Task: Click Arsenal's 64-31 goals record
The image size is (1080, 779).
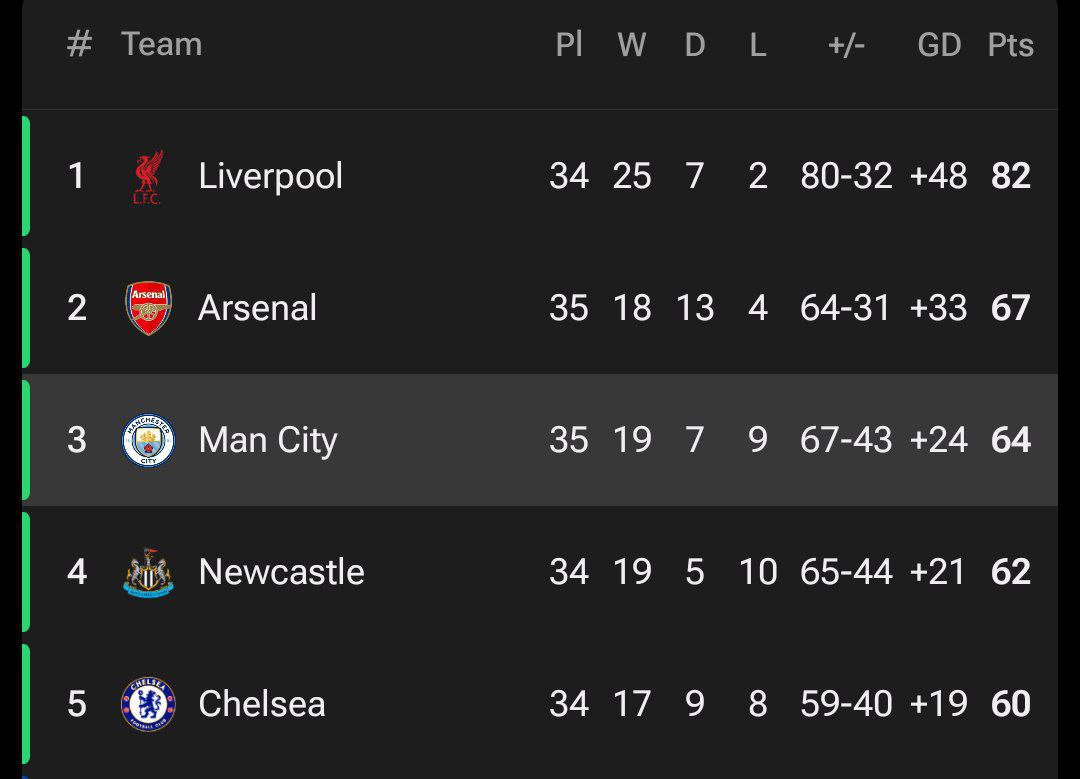Action: (x=845, y=308)
